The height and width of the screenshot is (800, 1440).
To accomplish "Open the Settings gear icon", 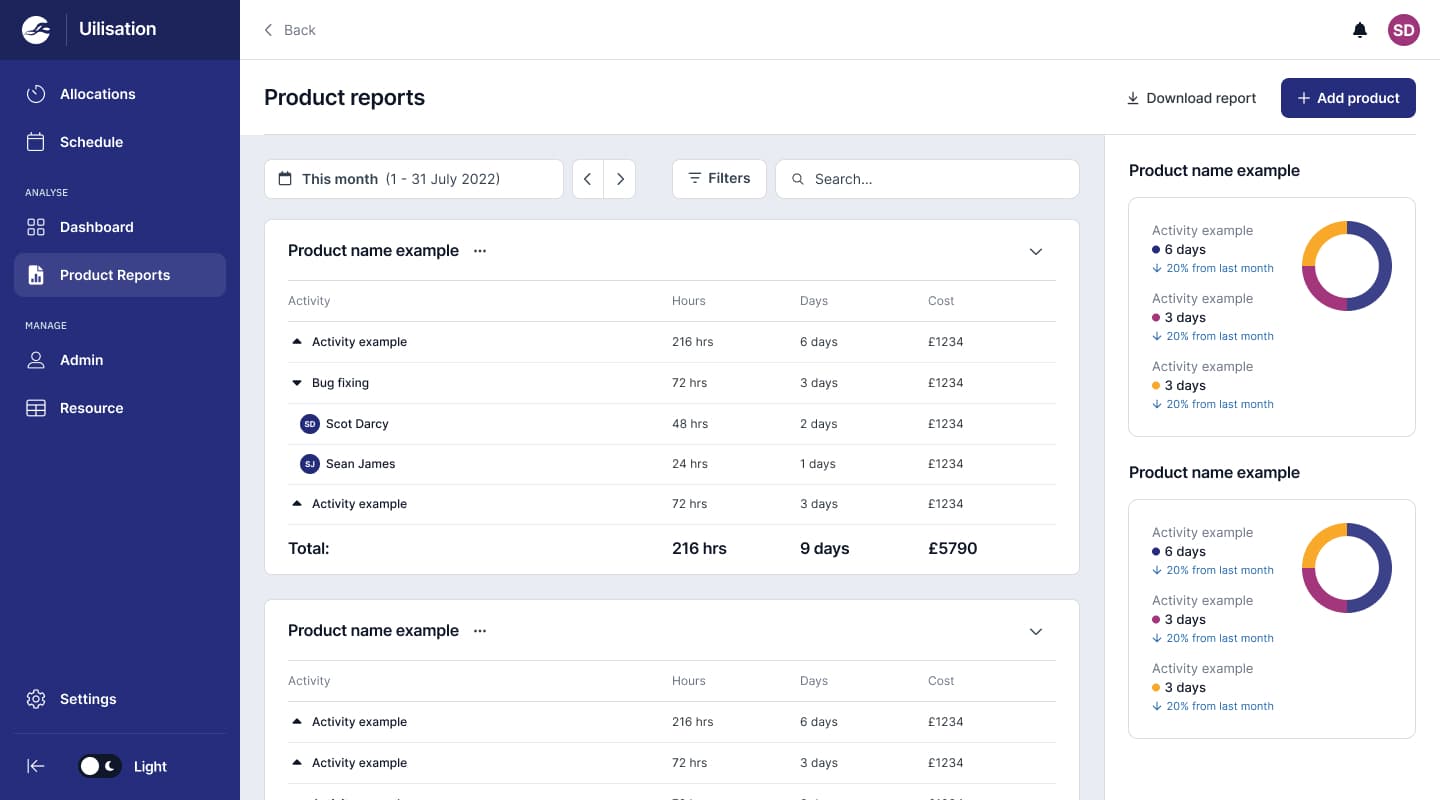I will [36, 699].
